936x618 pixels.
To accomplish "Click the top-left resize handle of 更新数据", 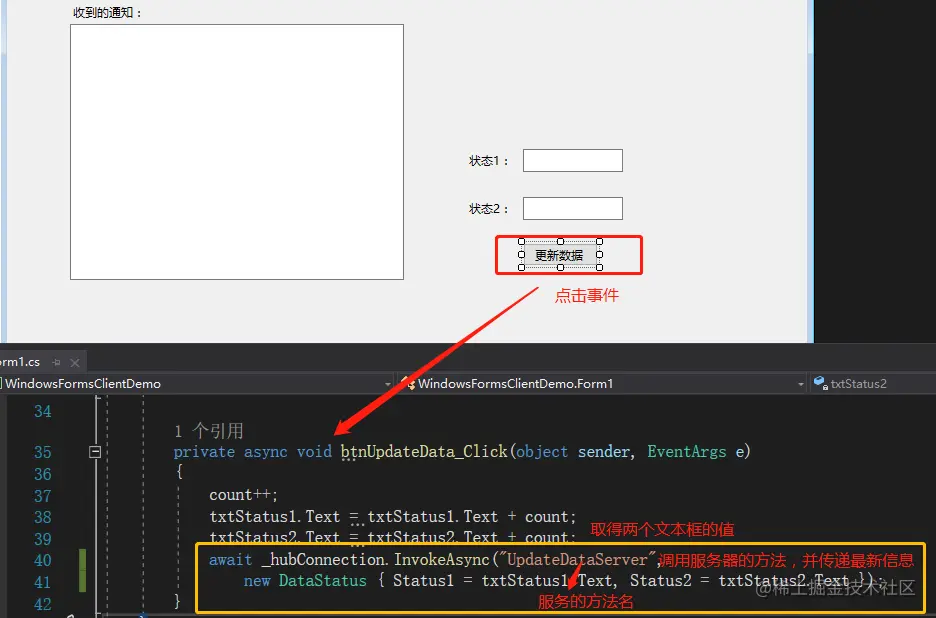I will pos(521,242).
